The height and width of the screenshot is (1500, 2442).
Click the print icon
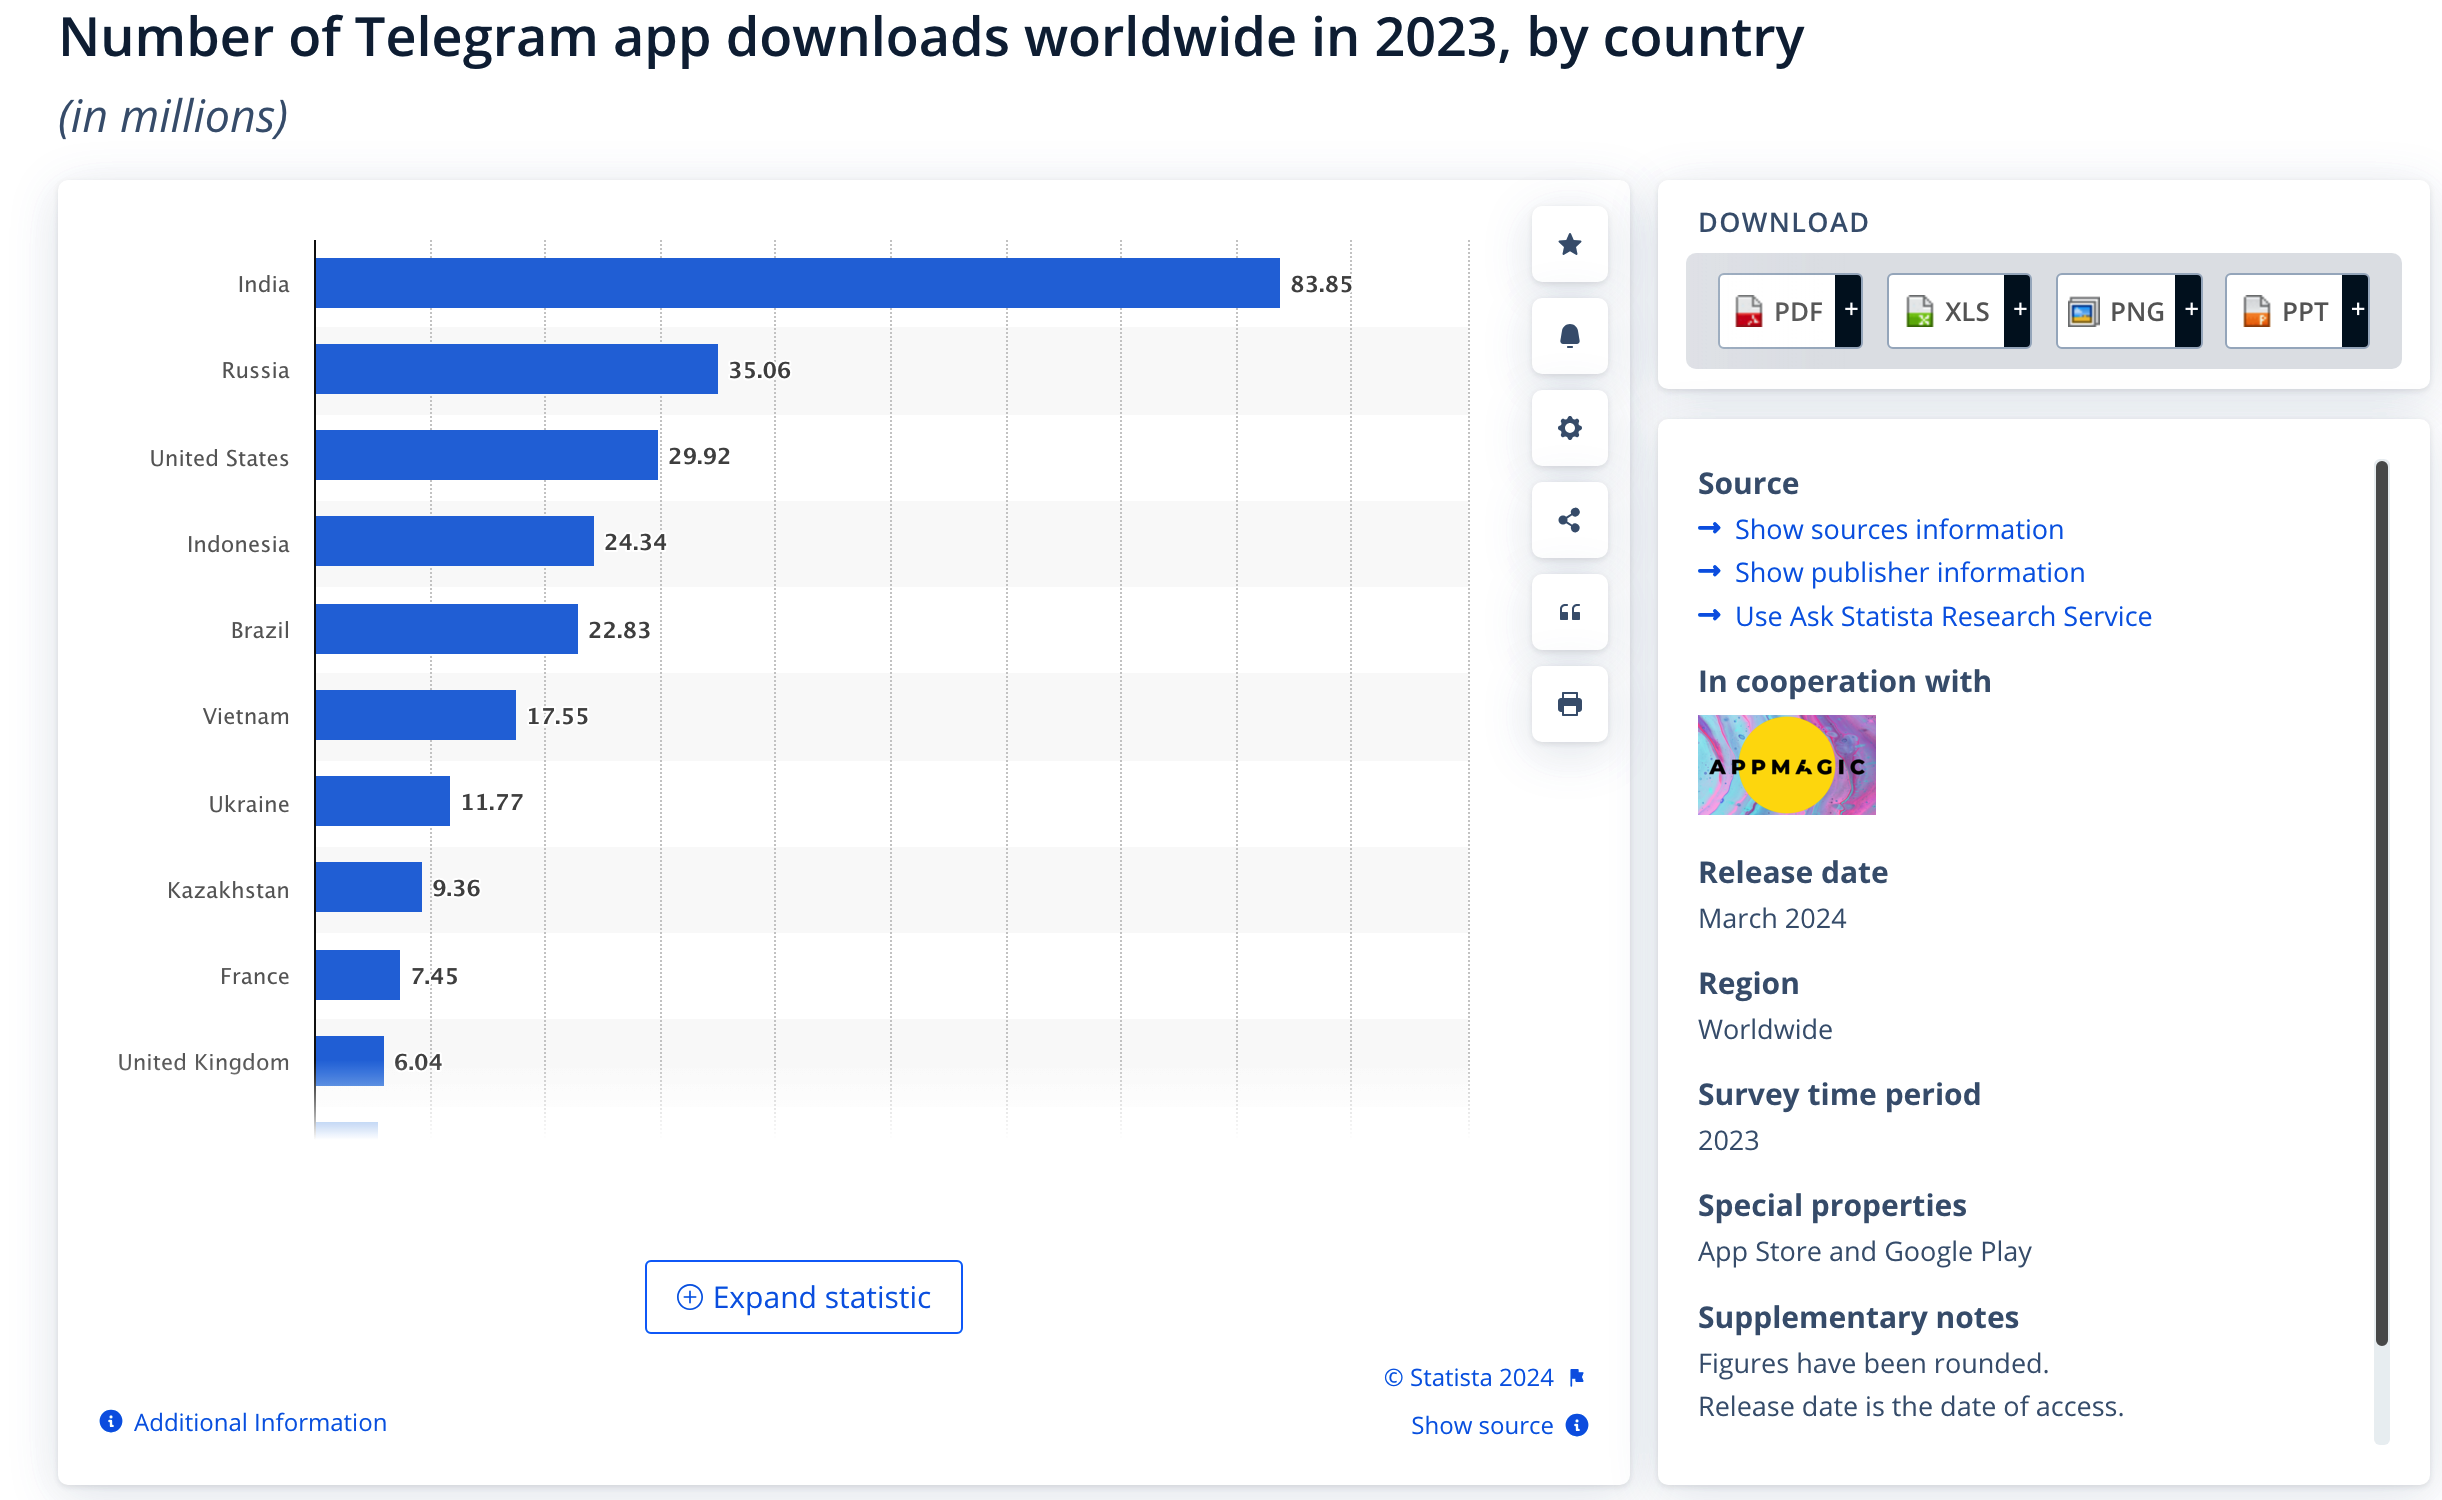tap(1569, 704)
